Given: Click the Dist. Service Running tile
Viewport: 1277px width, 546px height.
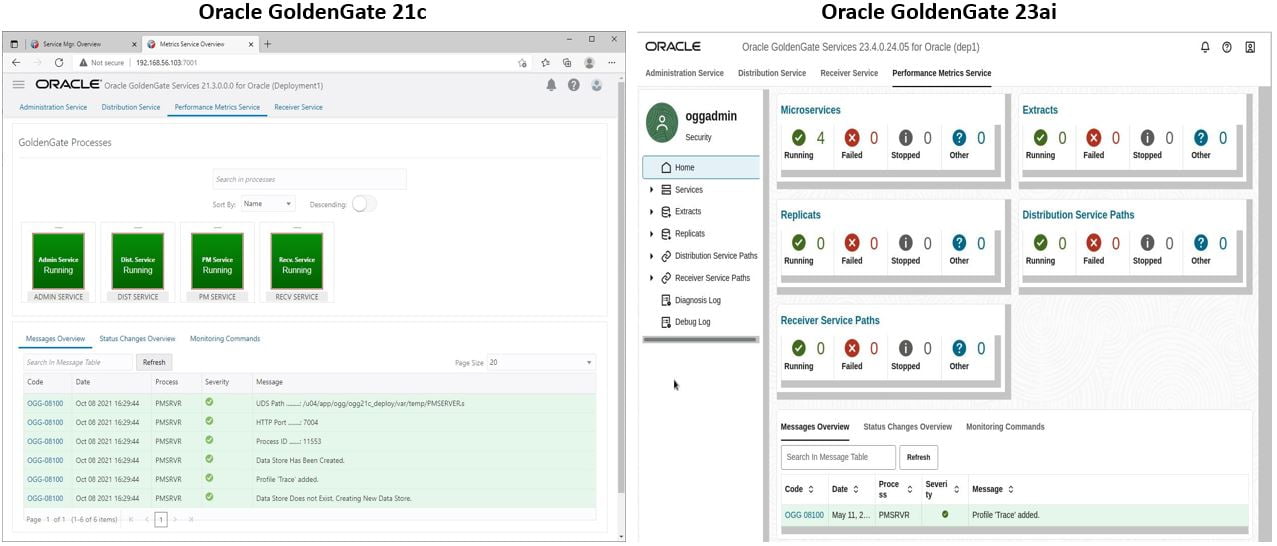Looking at the screenshot, I should pos(137,262).
